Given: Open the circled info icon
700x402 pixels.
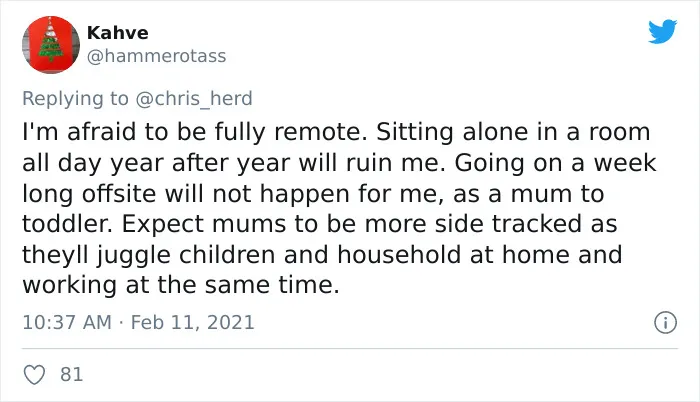Looking at the screenshot, I should point(666,322).
